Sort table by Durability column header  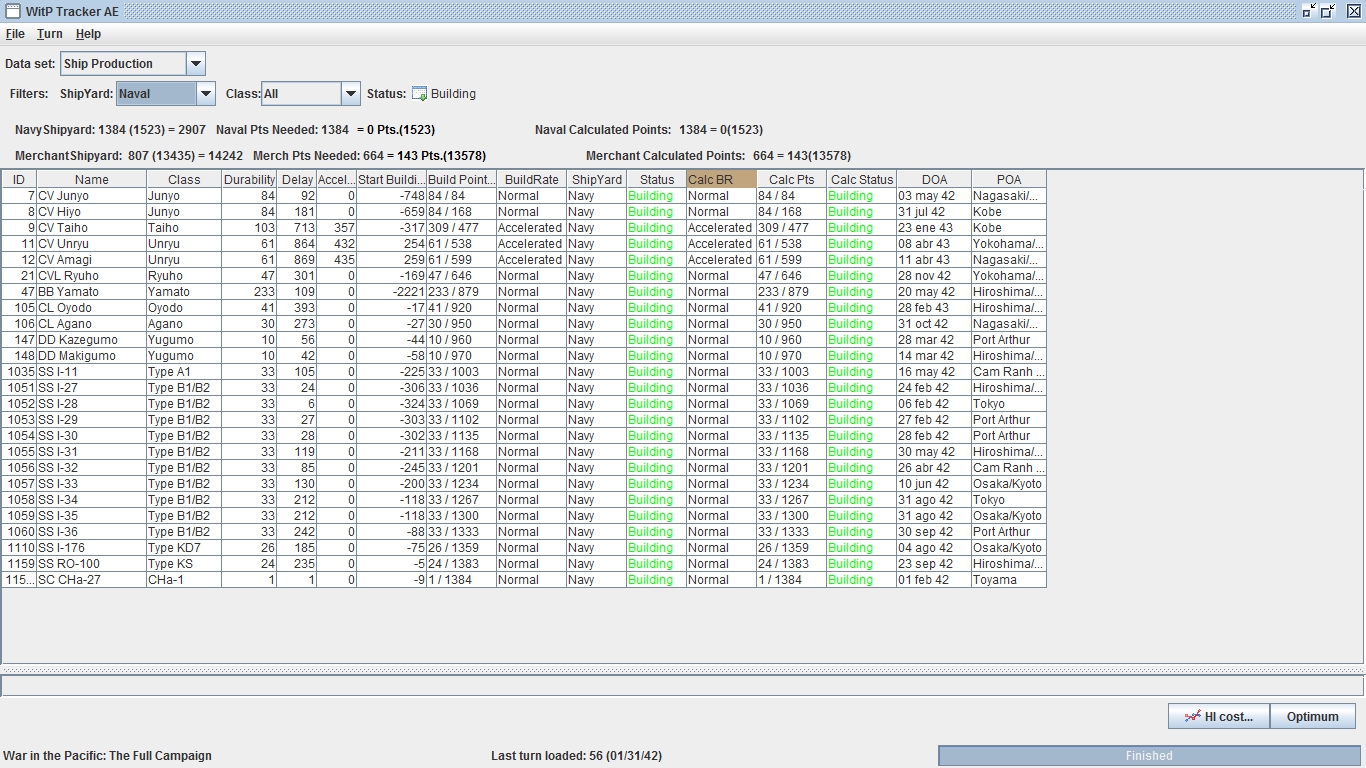pyautogui.click(x=249, y=180)
